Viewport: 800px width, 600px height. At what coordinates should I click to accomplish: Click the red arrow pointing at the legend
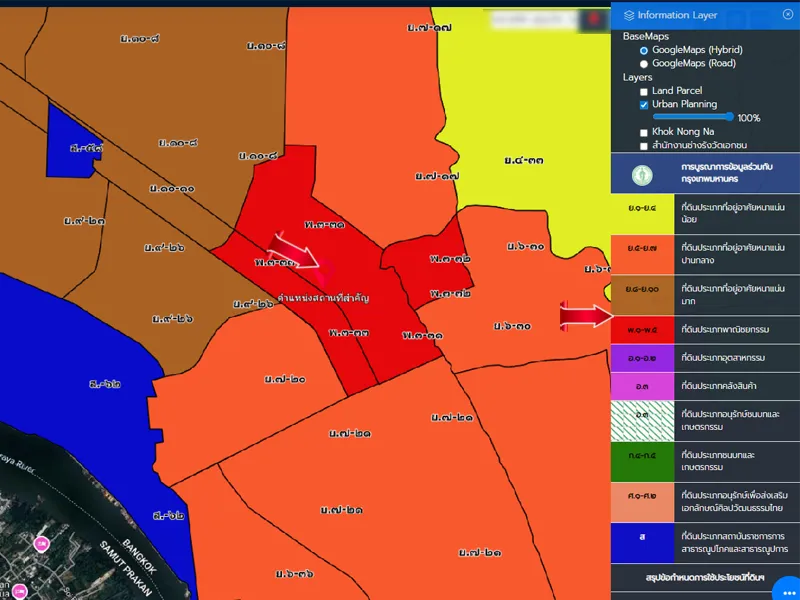[x=585, y=317]
